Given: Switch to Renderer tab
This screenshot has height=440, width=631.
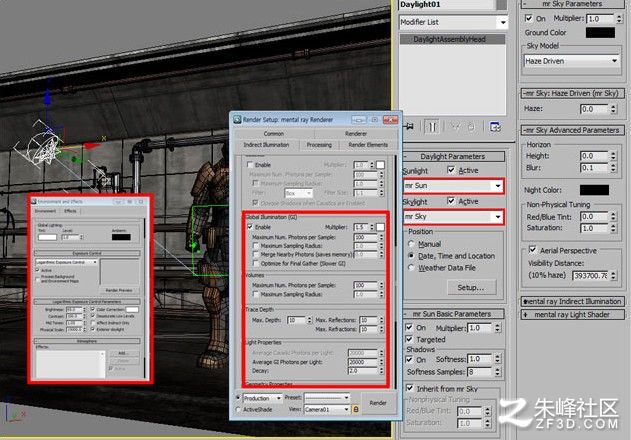Looking at the screenshot, I should pos(356,133).
